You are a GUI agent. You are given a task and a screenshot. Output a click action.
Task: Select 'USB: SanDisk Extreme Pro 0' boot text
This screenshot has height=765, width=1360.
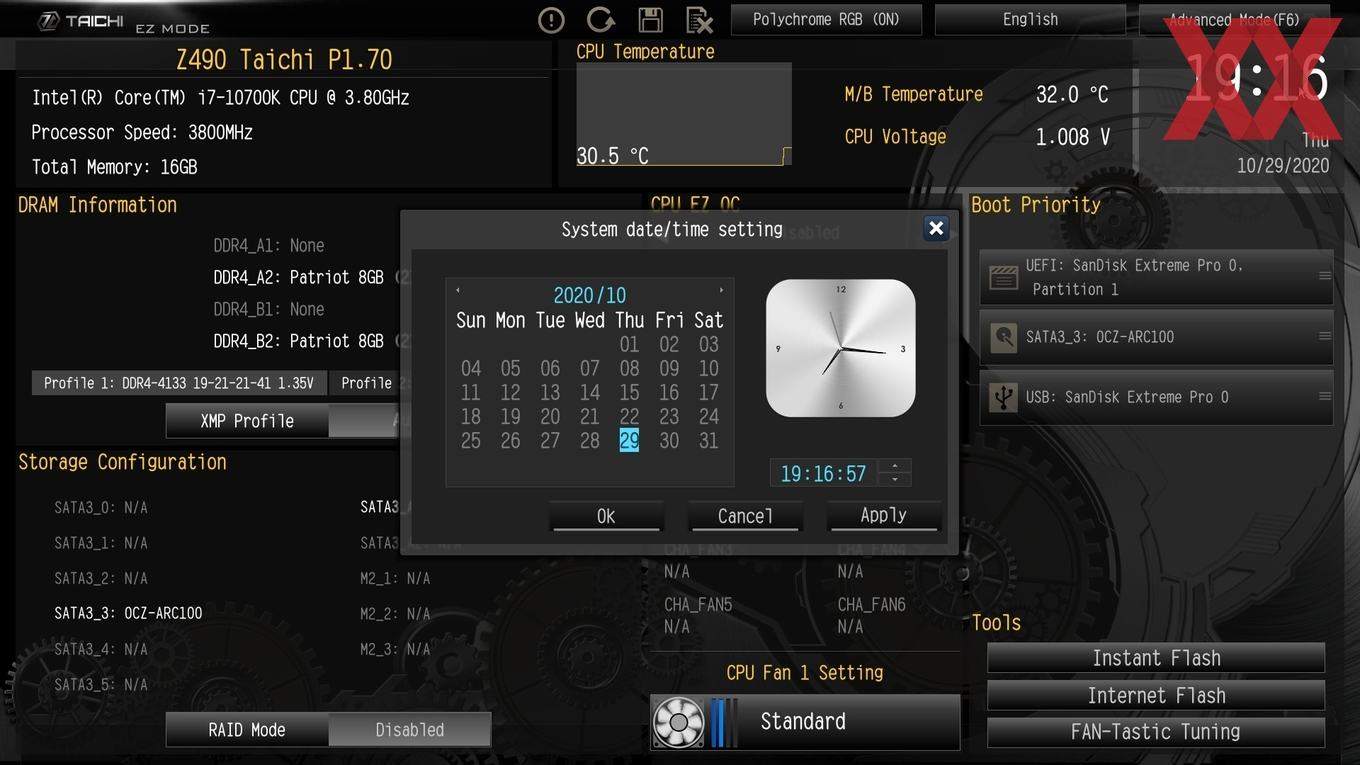click(x=1127, y=397)
